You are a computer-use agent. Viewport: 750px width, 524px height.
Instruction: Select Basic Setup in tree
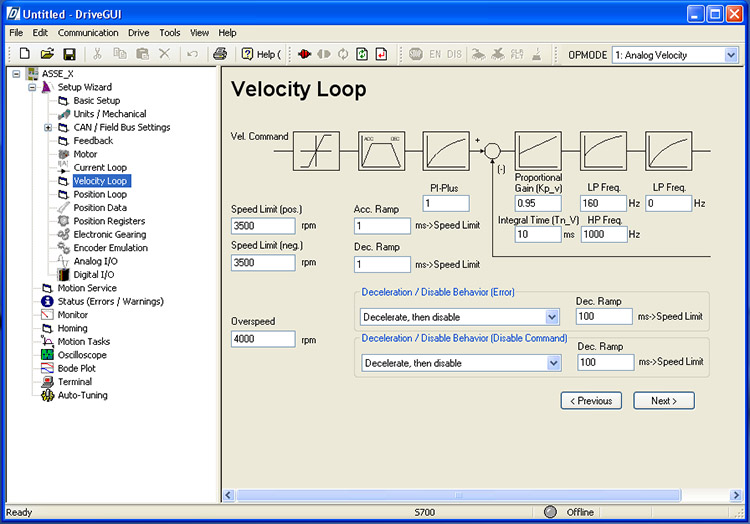97,100
